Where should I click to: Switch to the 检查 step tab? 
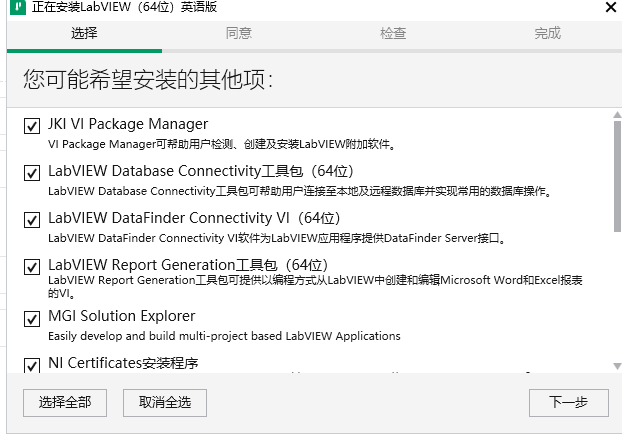tap(393, 33)
